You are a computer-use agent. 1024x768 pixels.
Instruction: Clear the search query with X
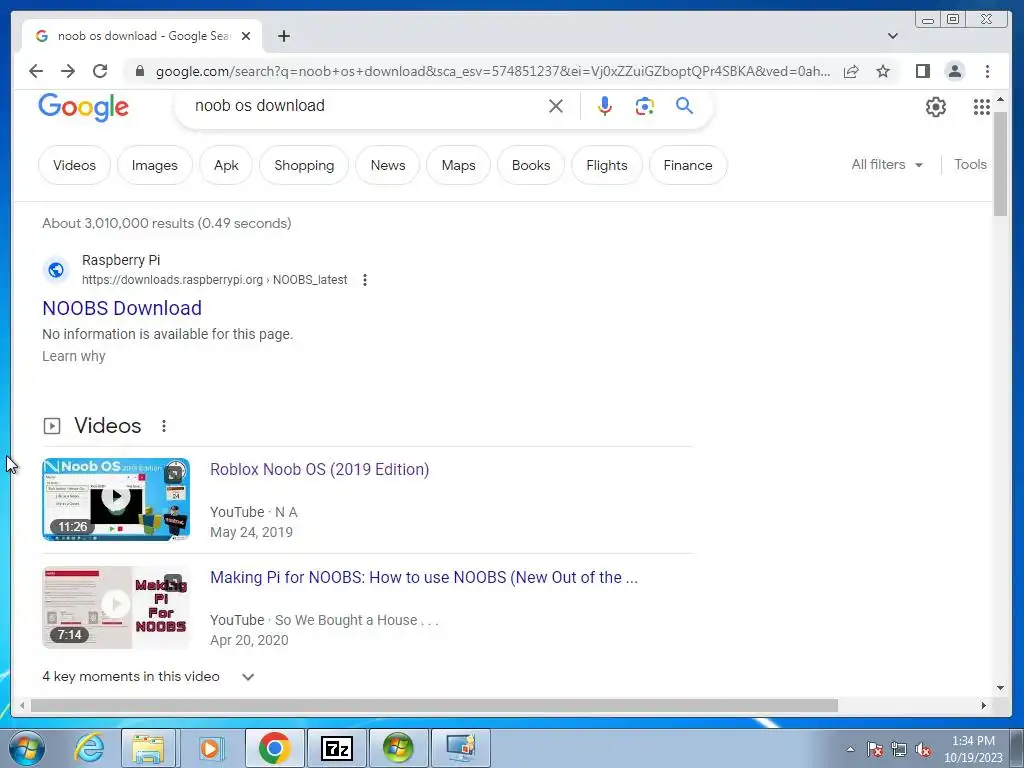556,106
